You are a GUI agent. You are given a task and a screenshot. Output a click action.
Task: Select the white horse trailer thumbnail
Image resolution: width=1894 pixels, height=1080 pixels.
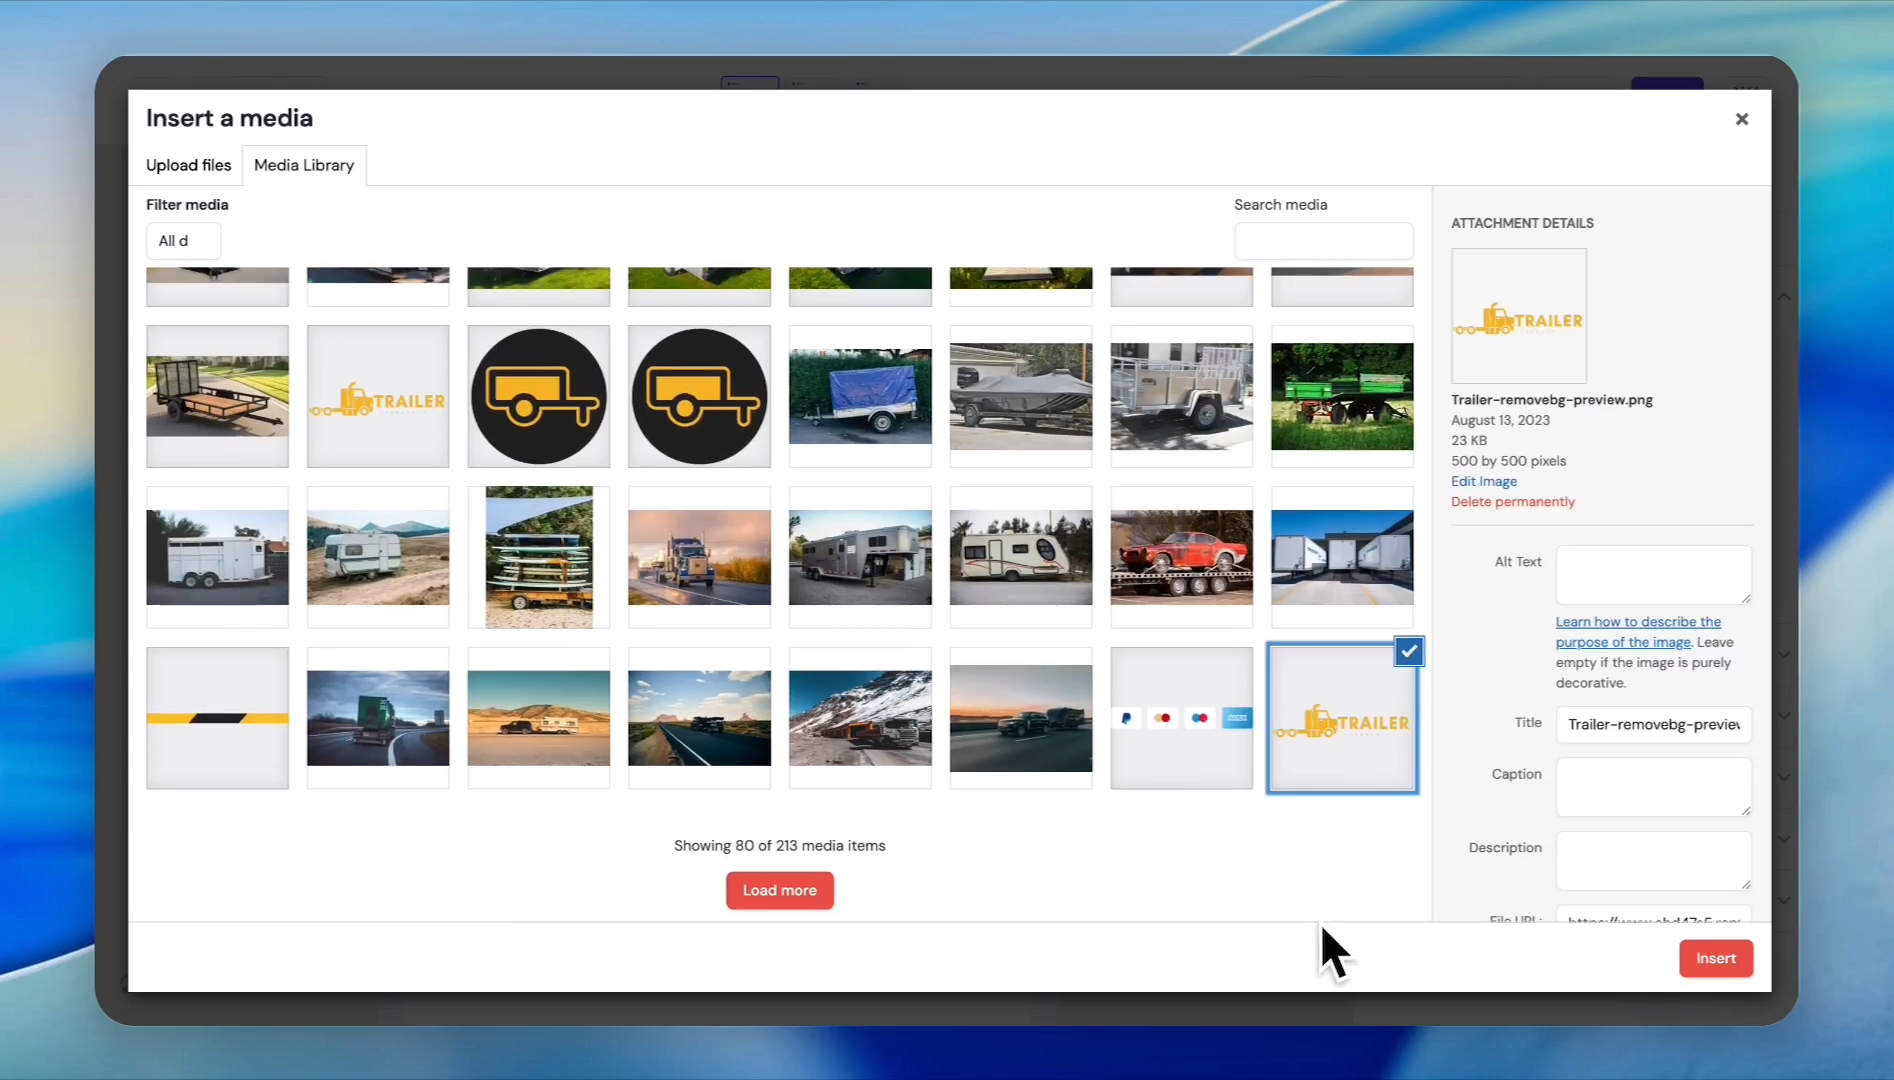tap(217, 557)
